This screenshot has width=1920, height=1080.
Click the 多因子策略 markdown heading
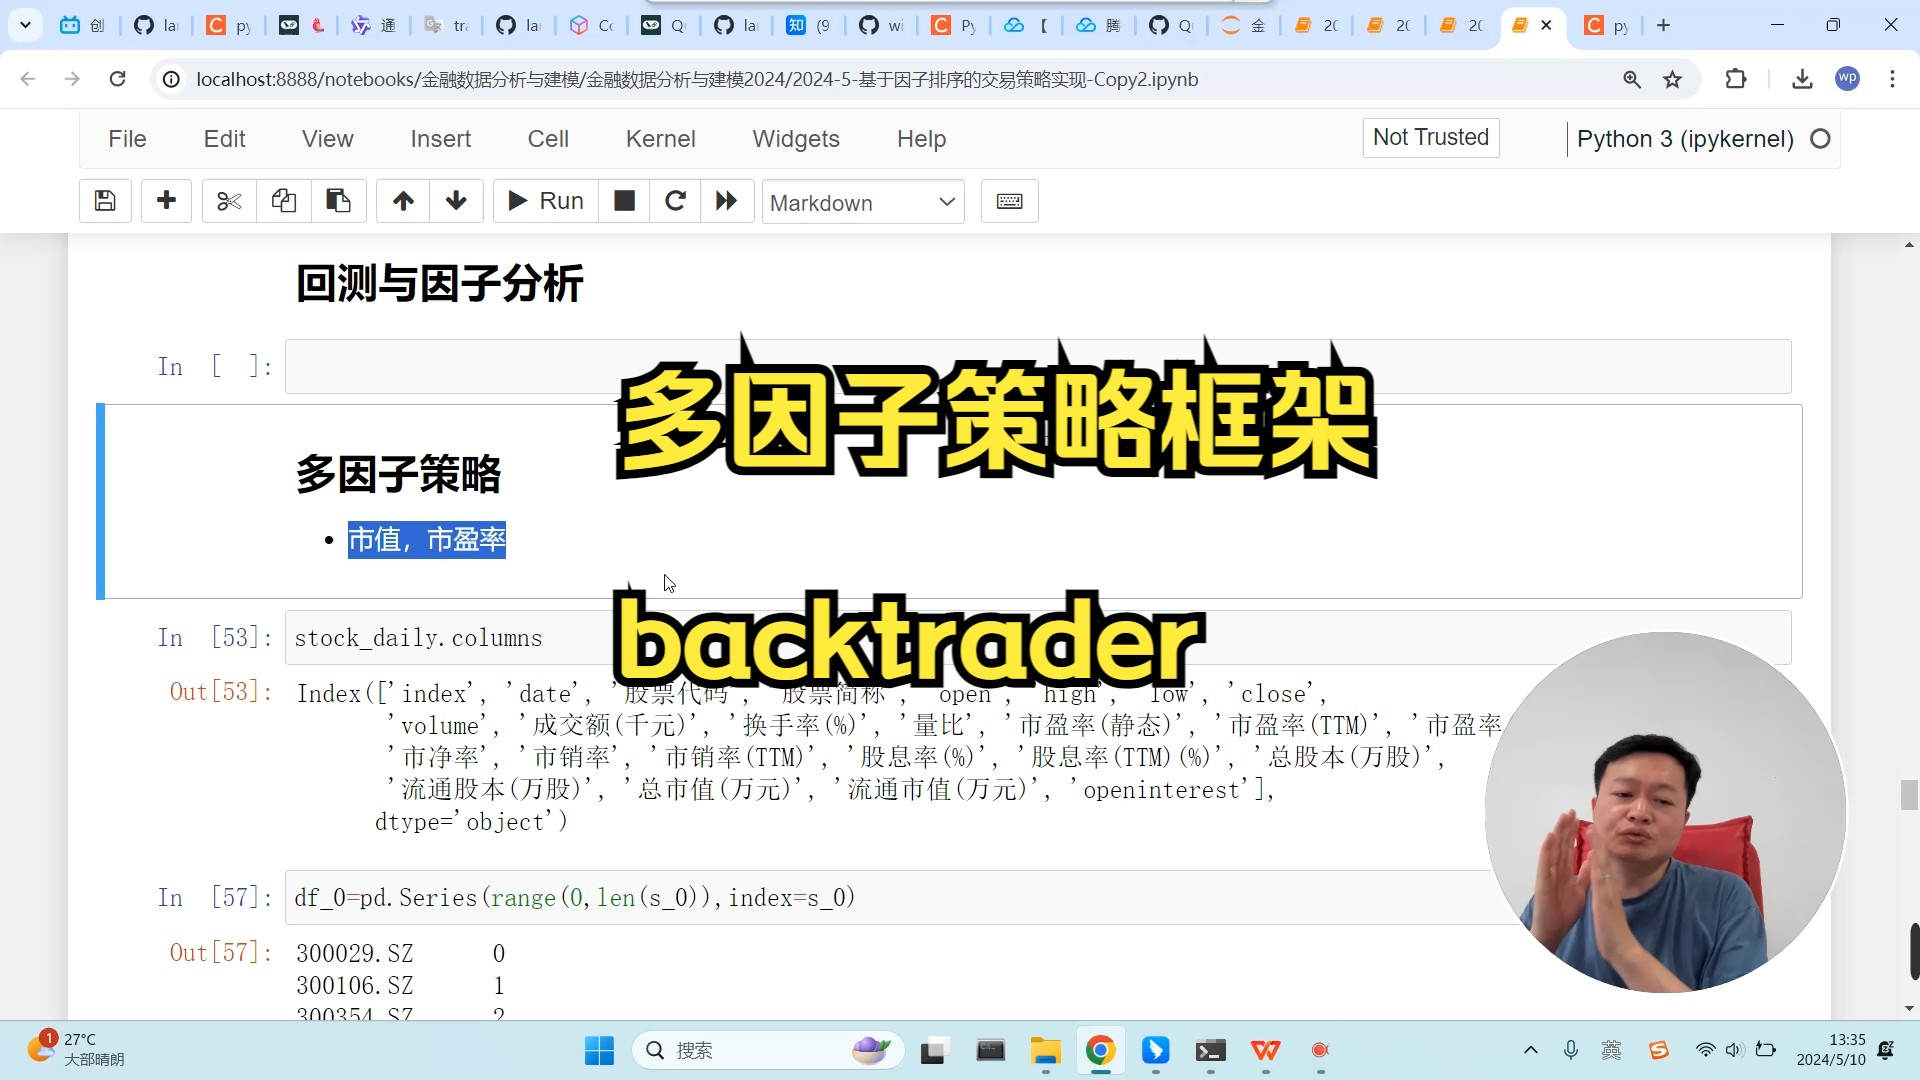pyautogui.click(x=398, y=474)
